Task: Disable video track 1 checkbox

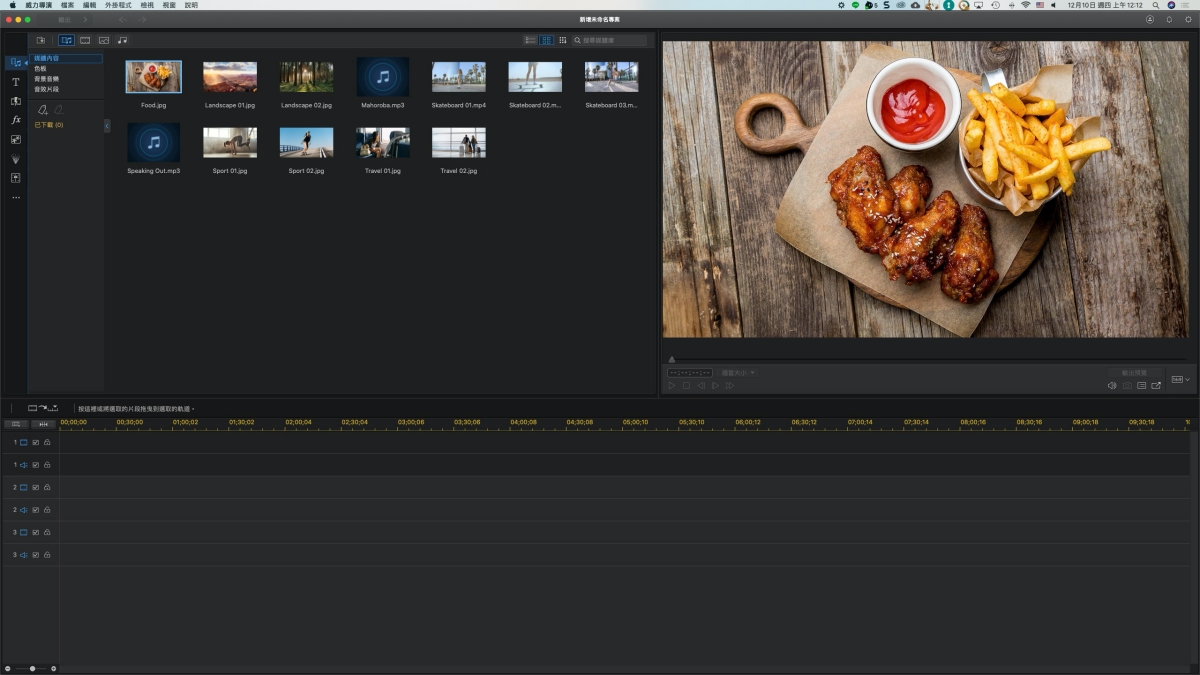Action: click(x=35, y=442)
